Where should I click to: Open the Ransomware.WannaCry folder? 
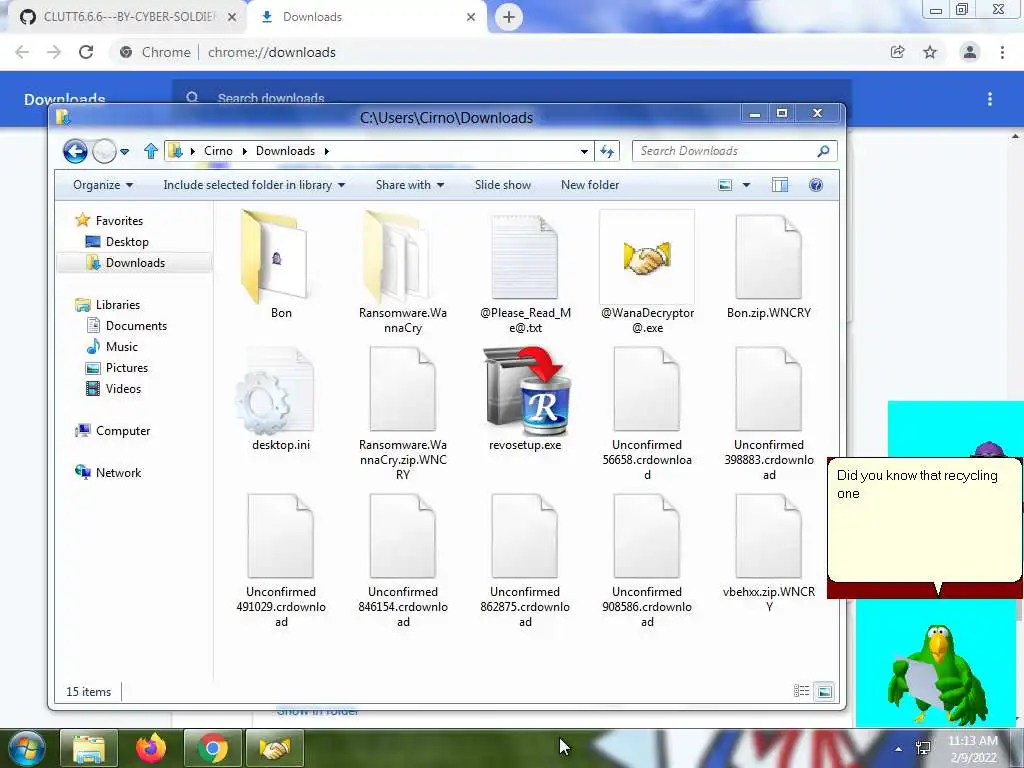402,271
